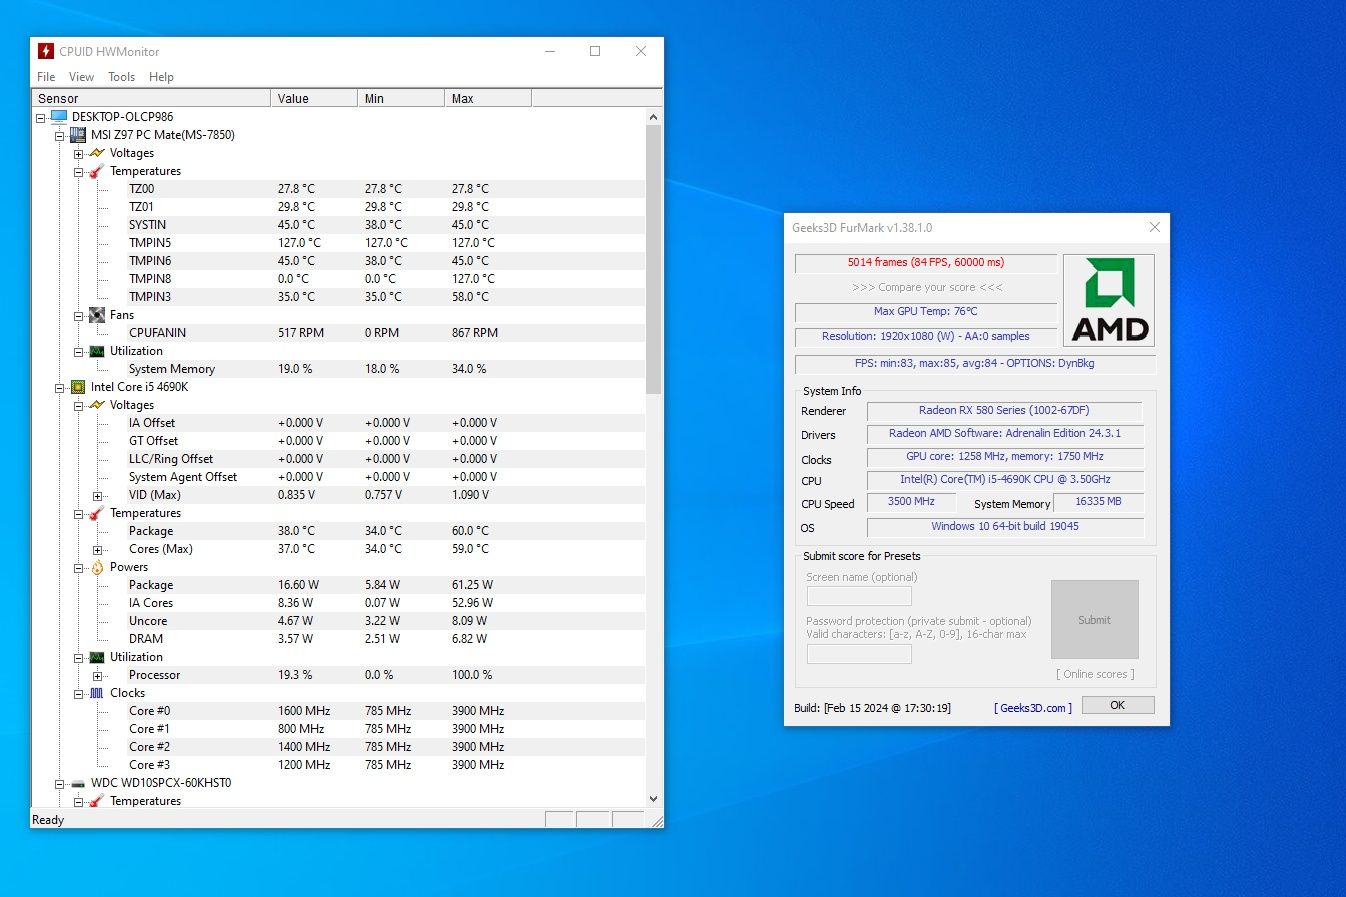This screenshot has width=1346, height=897.
Task: Collapse the Fans node
Action: (x=79, y=316)
